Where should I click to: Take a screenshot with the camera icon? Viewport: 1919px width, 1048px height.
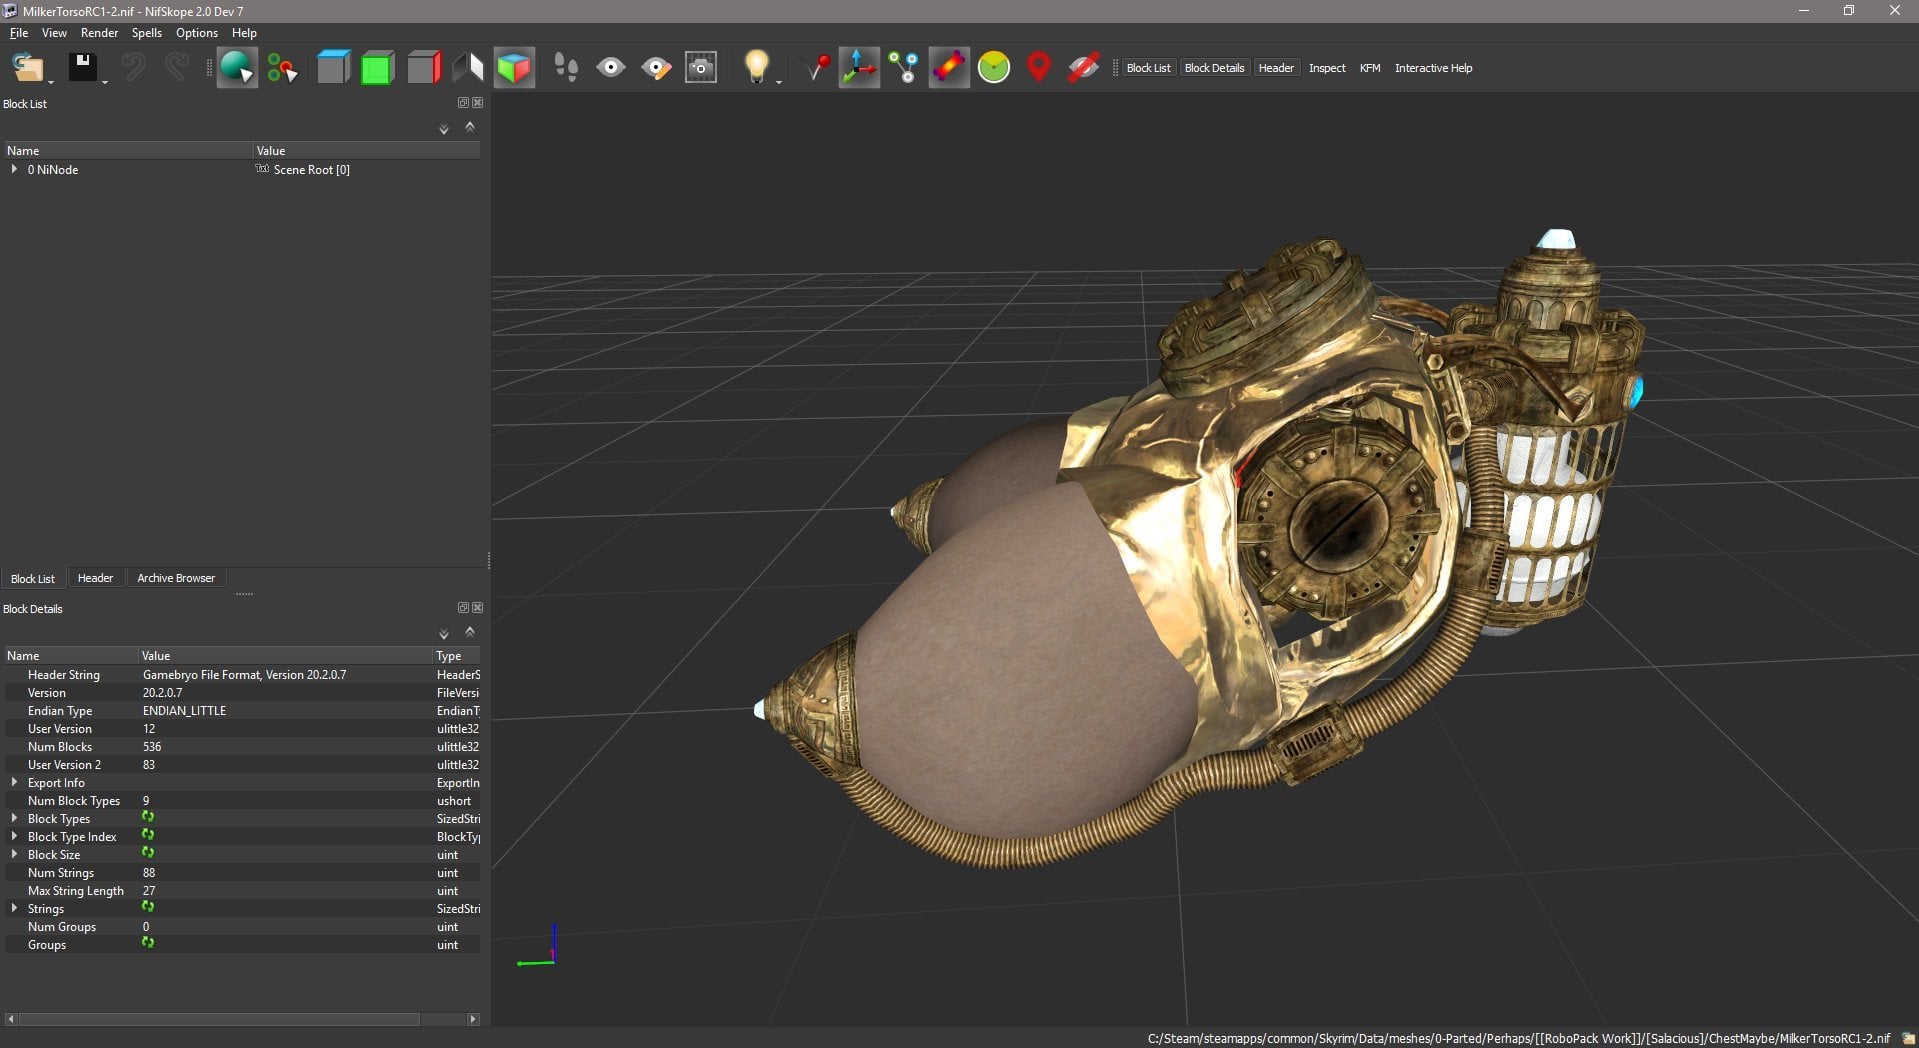click(x=701, y=68)
